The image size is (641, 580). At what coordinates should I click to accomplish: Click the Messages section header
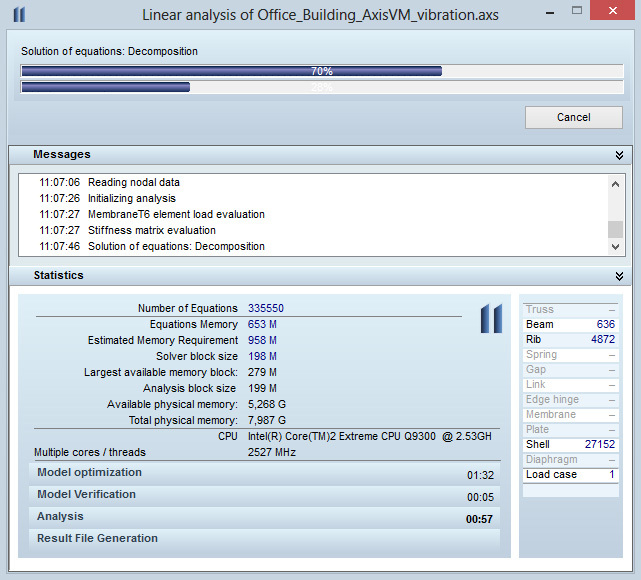(62, 155)
